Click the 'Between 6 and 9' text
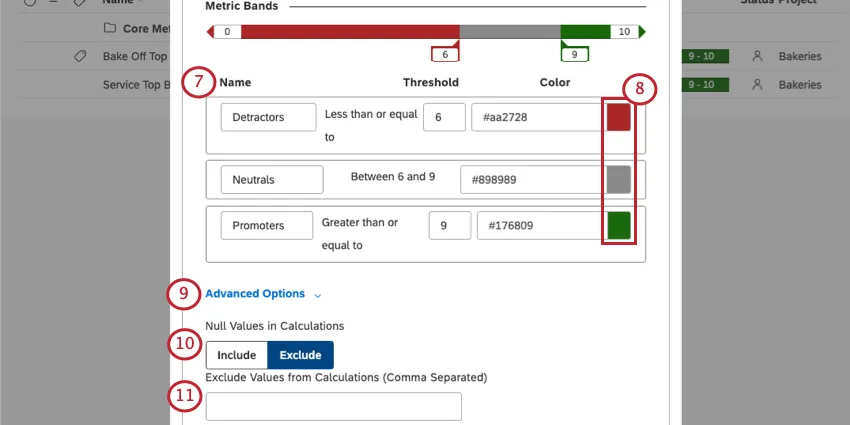Screen dimensions: 850x425 pyautogui.click(x=392, y=177)
